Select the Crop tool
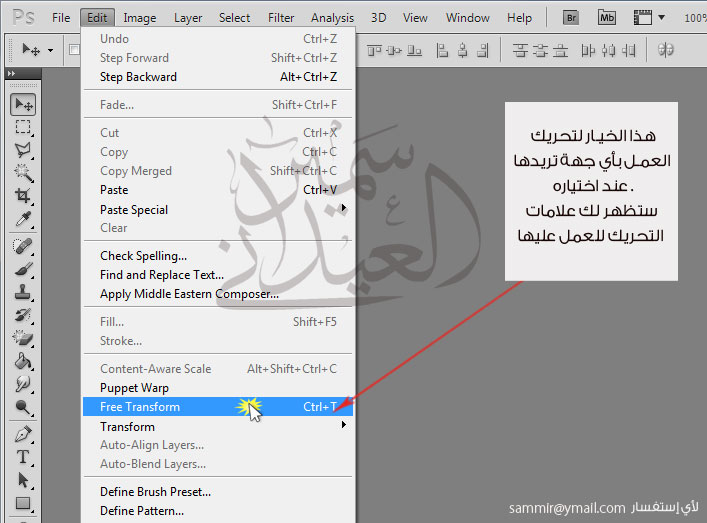 tap(23, 196)
